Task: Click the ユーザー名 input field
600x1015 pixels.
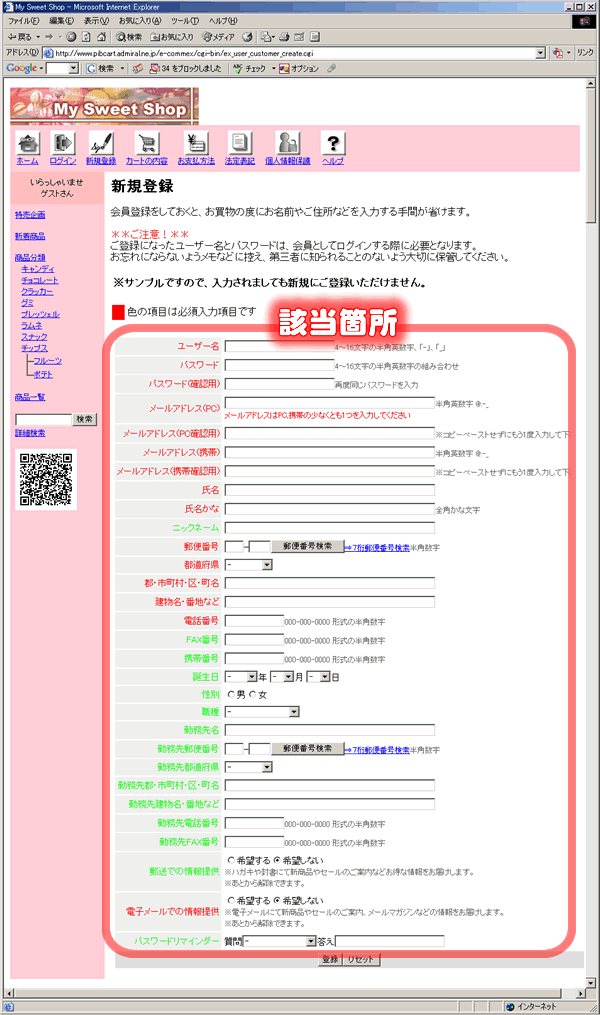Action: [280, 346]
